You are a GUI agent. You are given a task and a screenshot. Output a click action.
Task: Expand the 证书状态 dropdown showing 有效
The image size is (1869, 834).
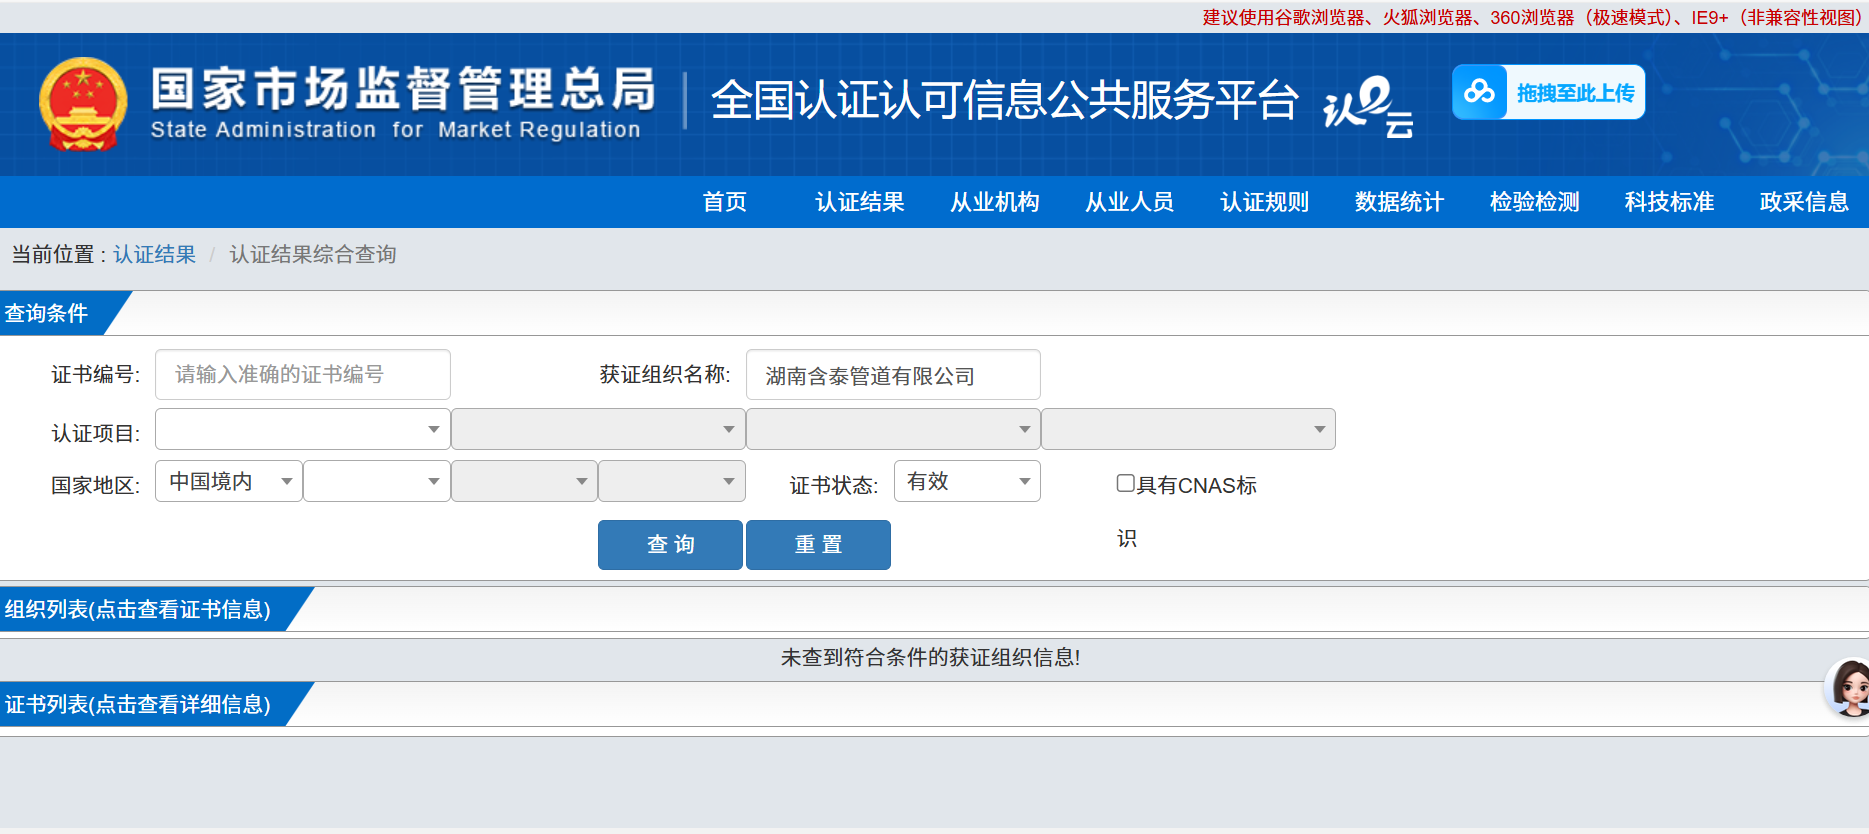pos(967,481)
